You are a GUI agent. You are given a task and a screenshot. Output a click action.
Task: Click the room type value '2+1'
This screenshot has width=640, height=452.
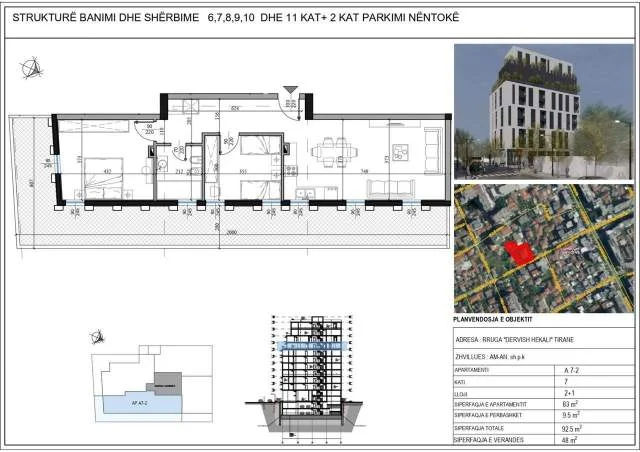click(569, 393)
